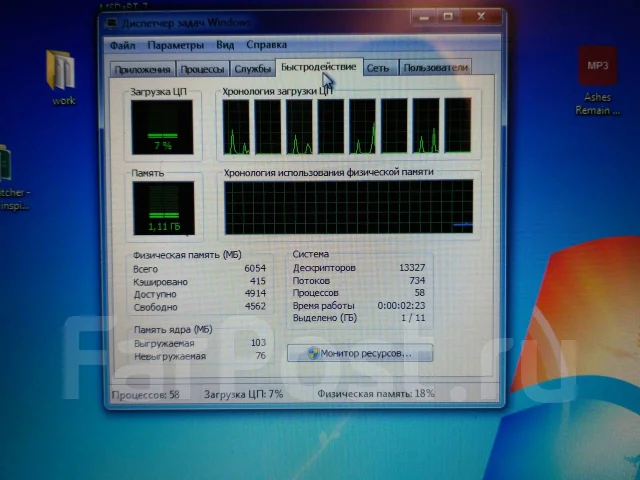Switch to the Пользователи tab

[435, 68]
